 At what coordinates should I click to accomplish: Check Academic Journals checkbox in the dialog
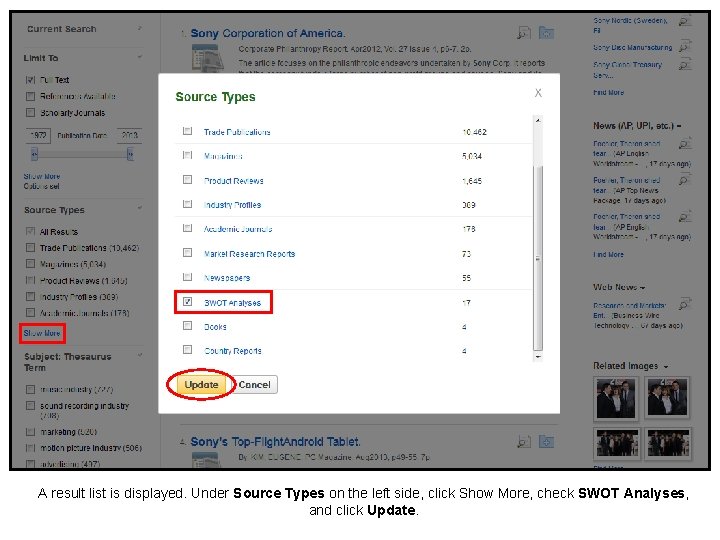pos(187,228)
